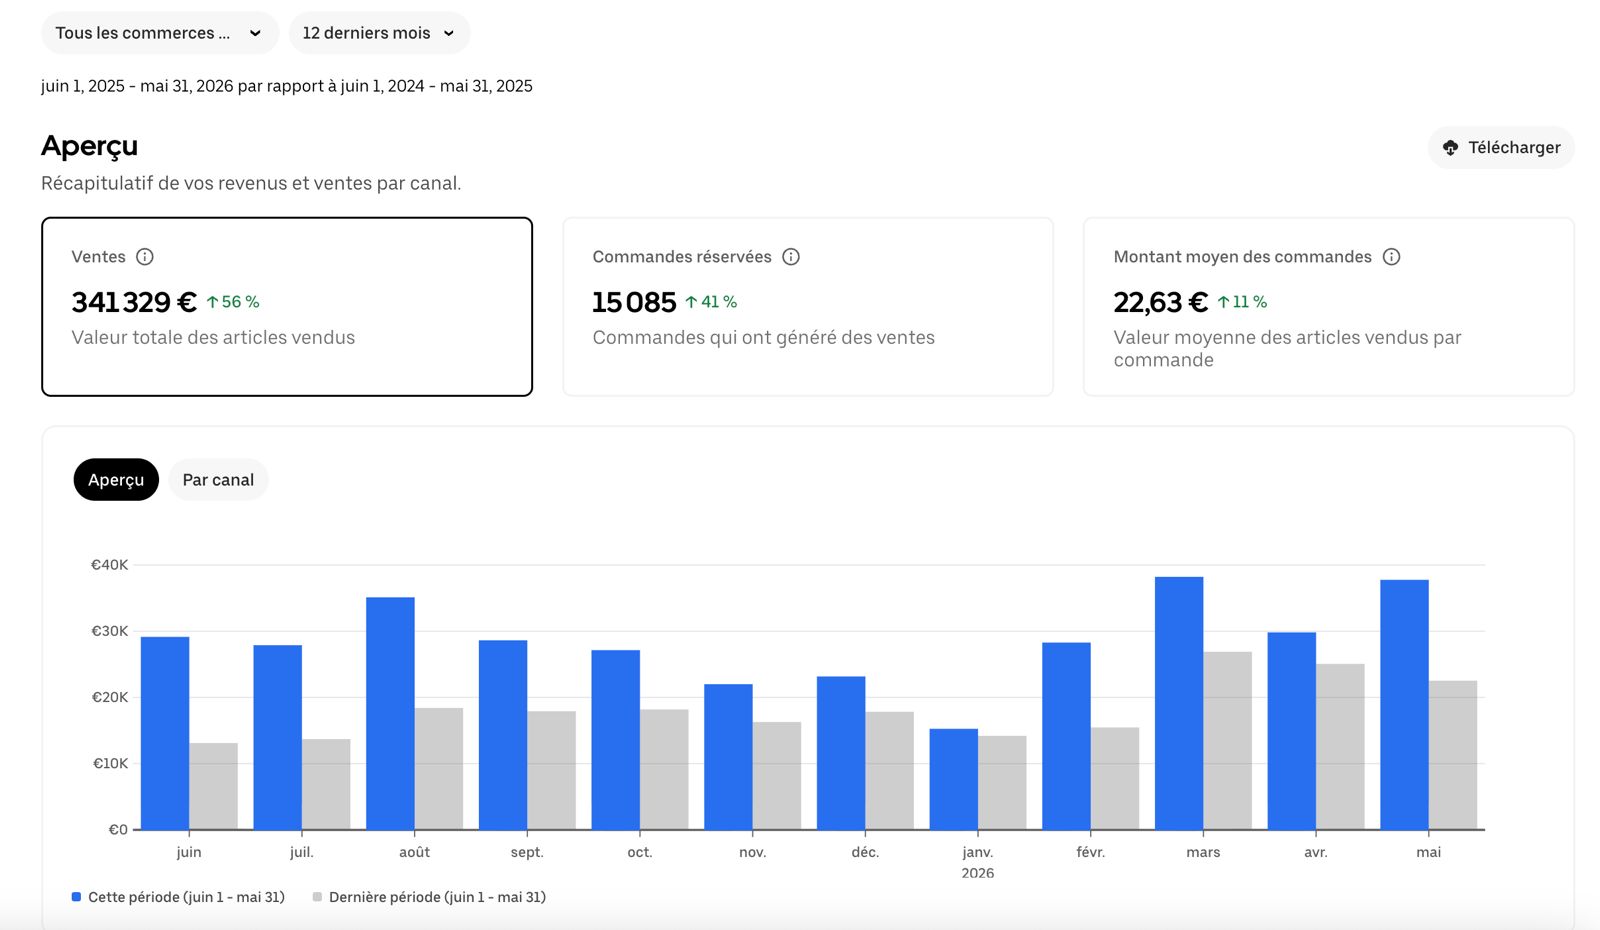Click the cloud download icon in Télécharger

[x=1450, y=148]
